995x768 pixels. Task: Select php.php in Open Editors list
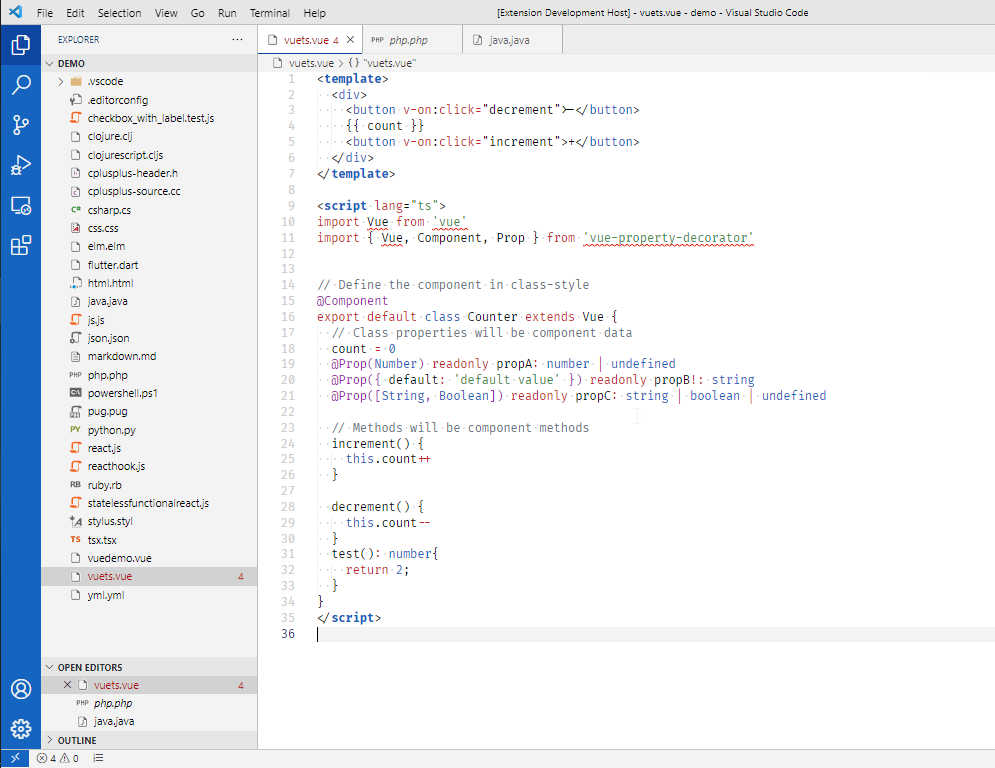[x=149, y=703]
